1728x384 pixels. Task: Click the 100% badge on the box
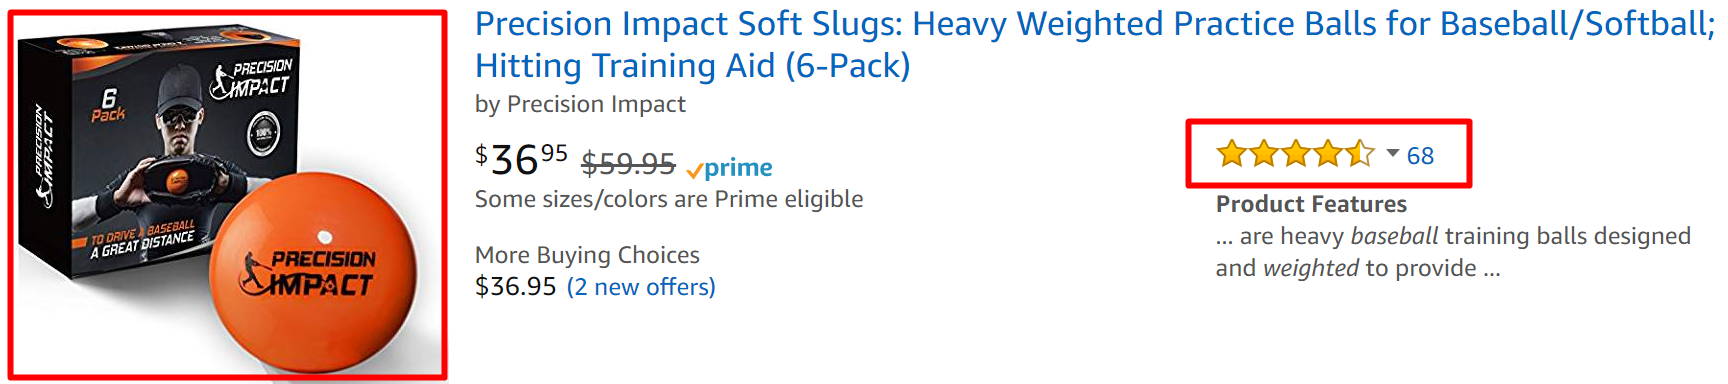(263, 133)
